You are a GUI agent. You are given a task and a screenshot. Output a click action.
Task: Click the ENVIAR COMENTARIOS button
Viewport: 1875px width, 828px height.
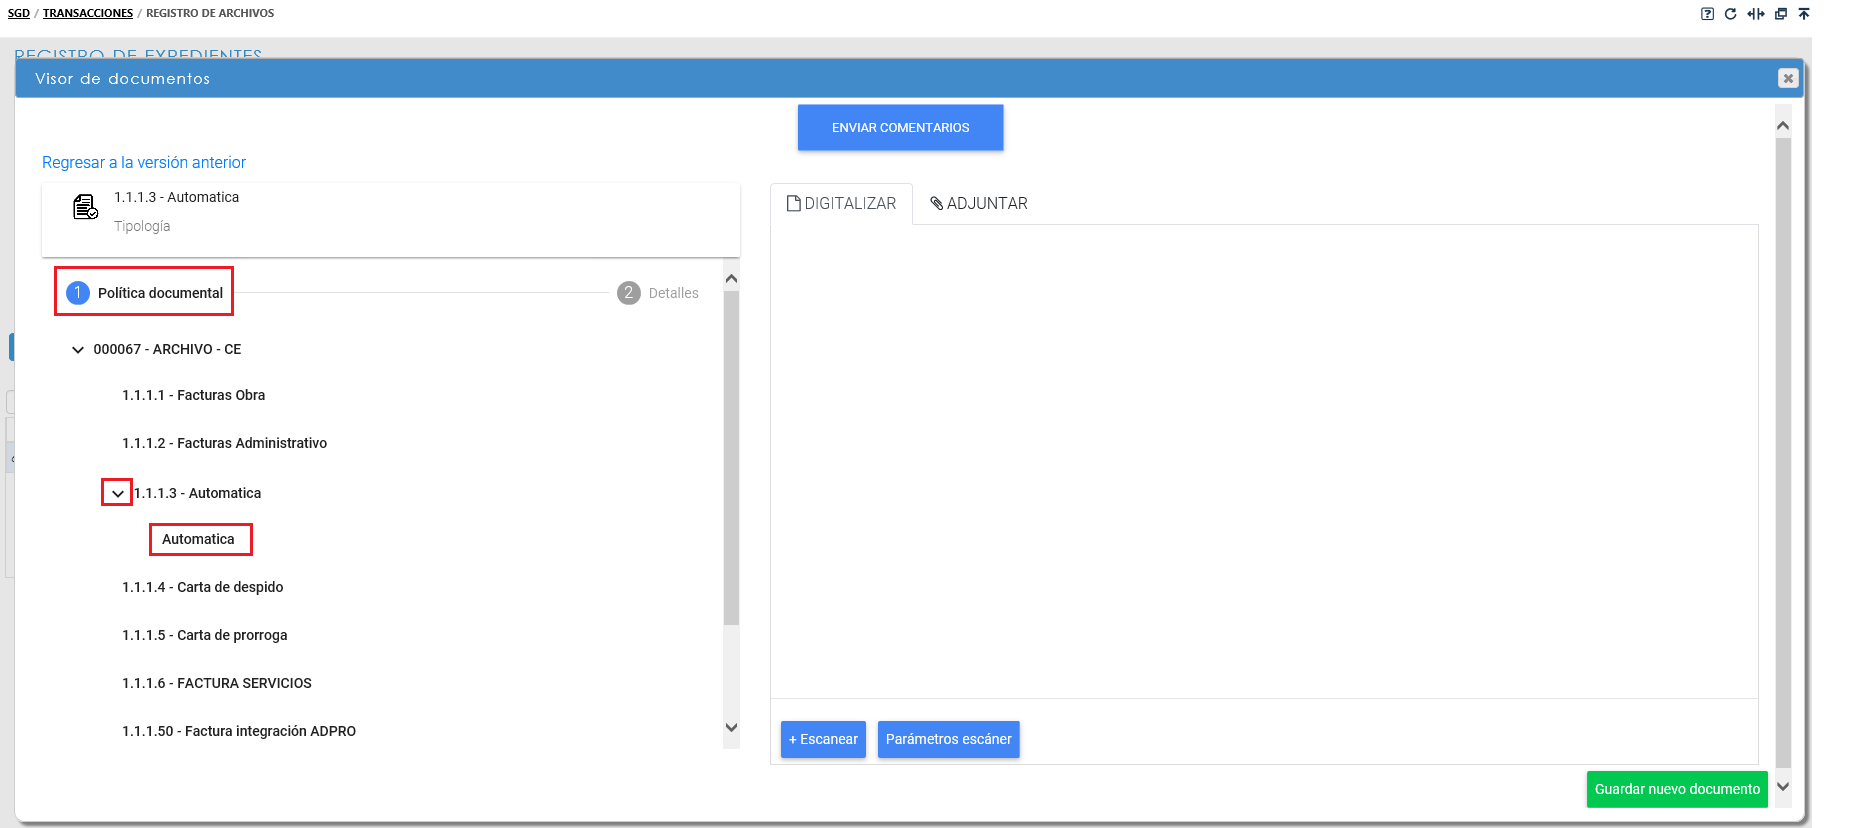(900, 127)
